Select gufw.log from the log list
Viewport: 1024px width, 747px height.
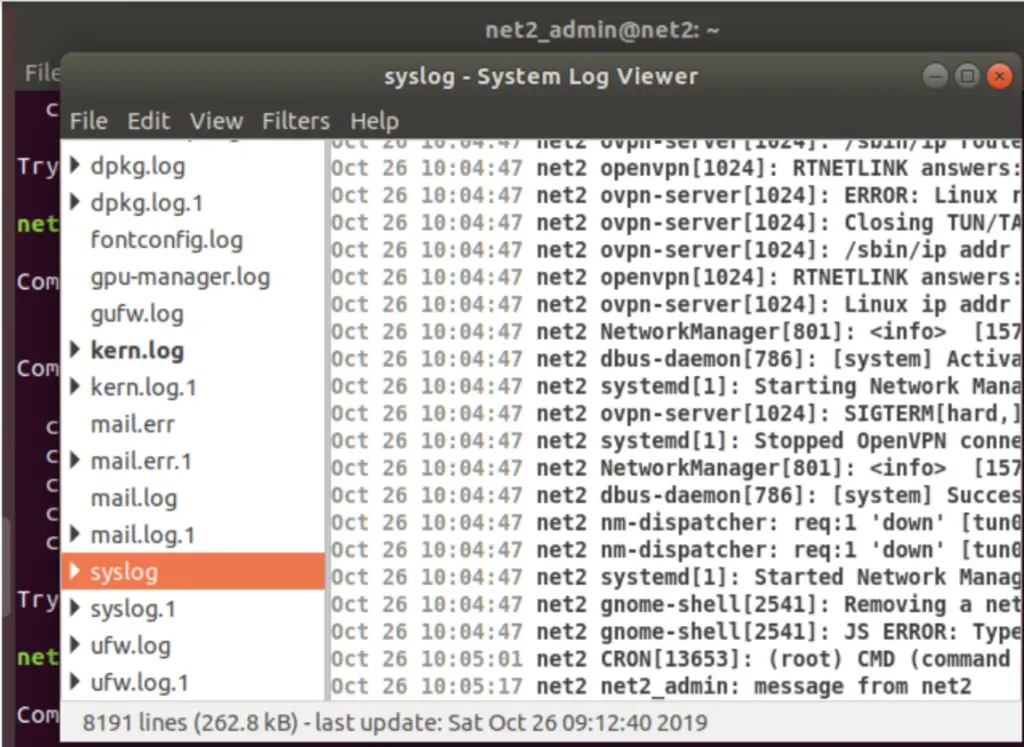137,314
